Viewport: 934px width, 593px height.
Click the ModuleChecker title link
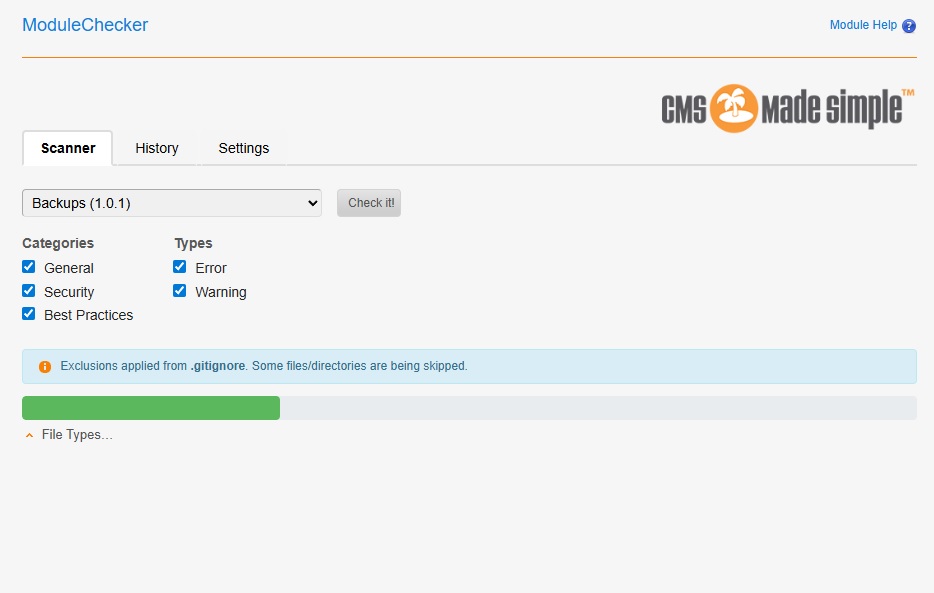pyautogui.click(x=85, y=25)
